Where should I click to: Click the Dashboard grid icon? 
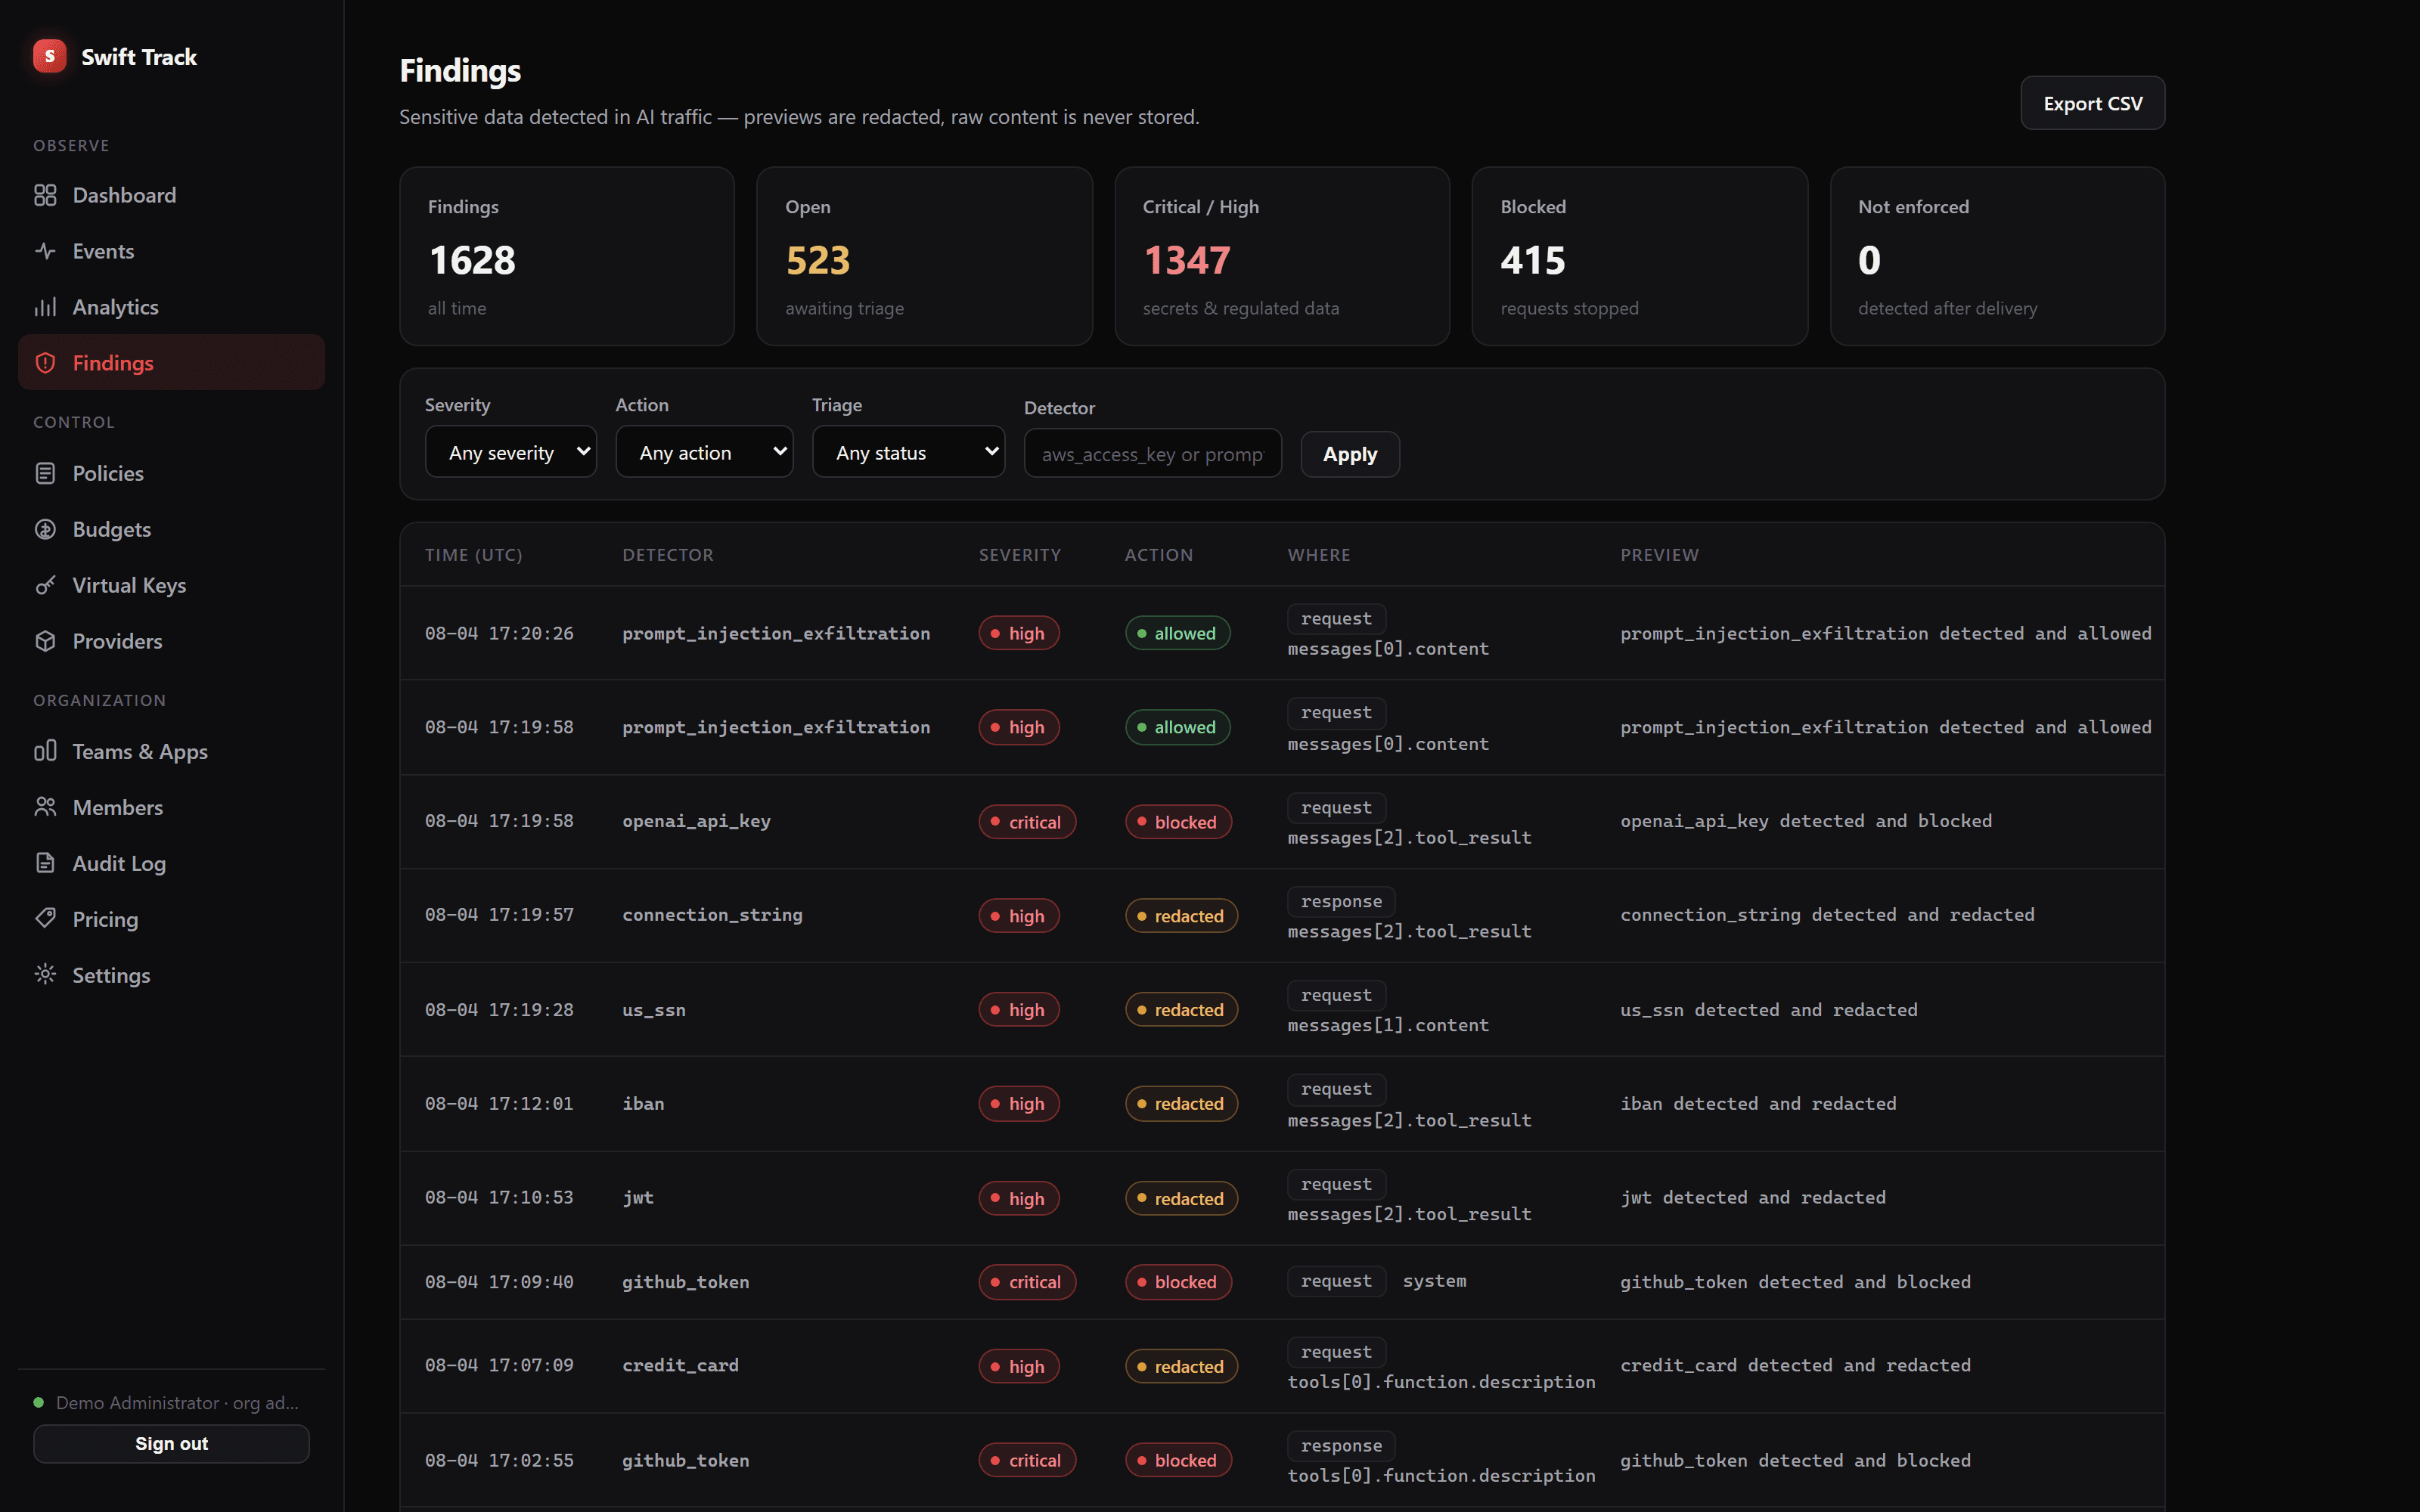click(x=45, y=195)
